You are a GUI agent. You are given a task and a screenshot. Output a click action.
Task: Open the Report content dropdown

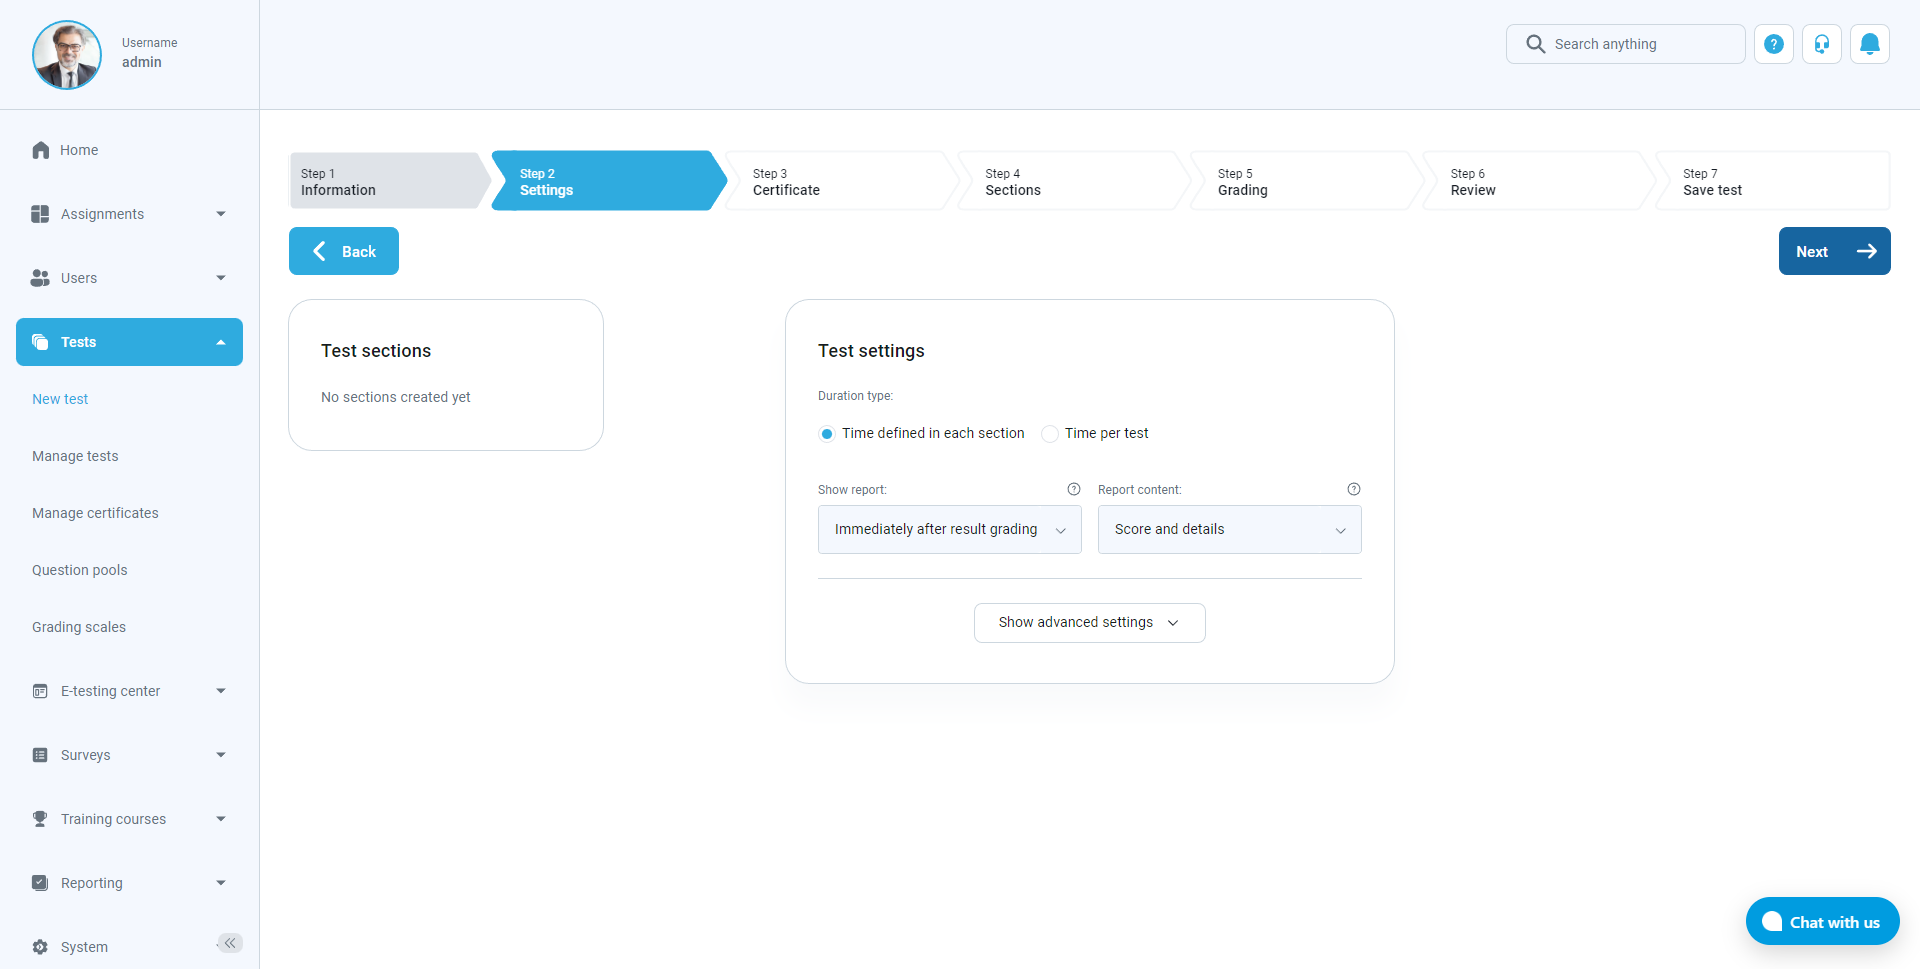click(1229, 529)
